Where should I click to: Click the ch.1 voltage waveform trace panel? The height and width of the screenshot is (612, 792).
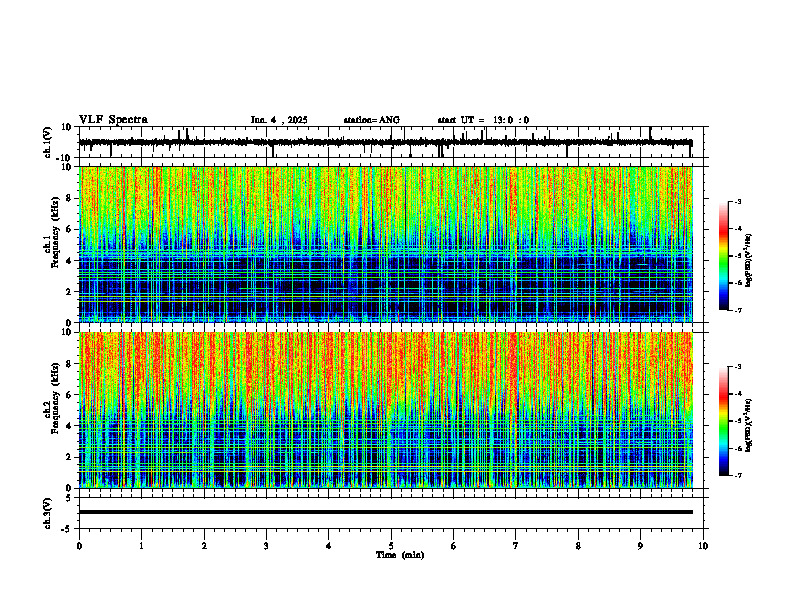pos(393,142)
